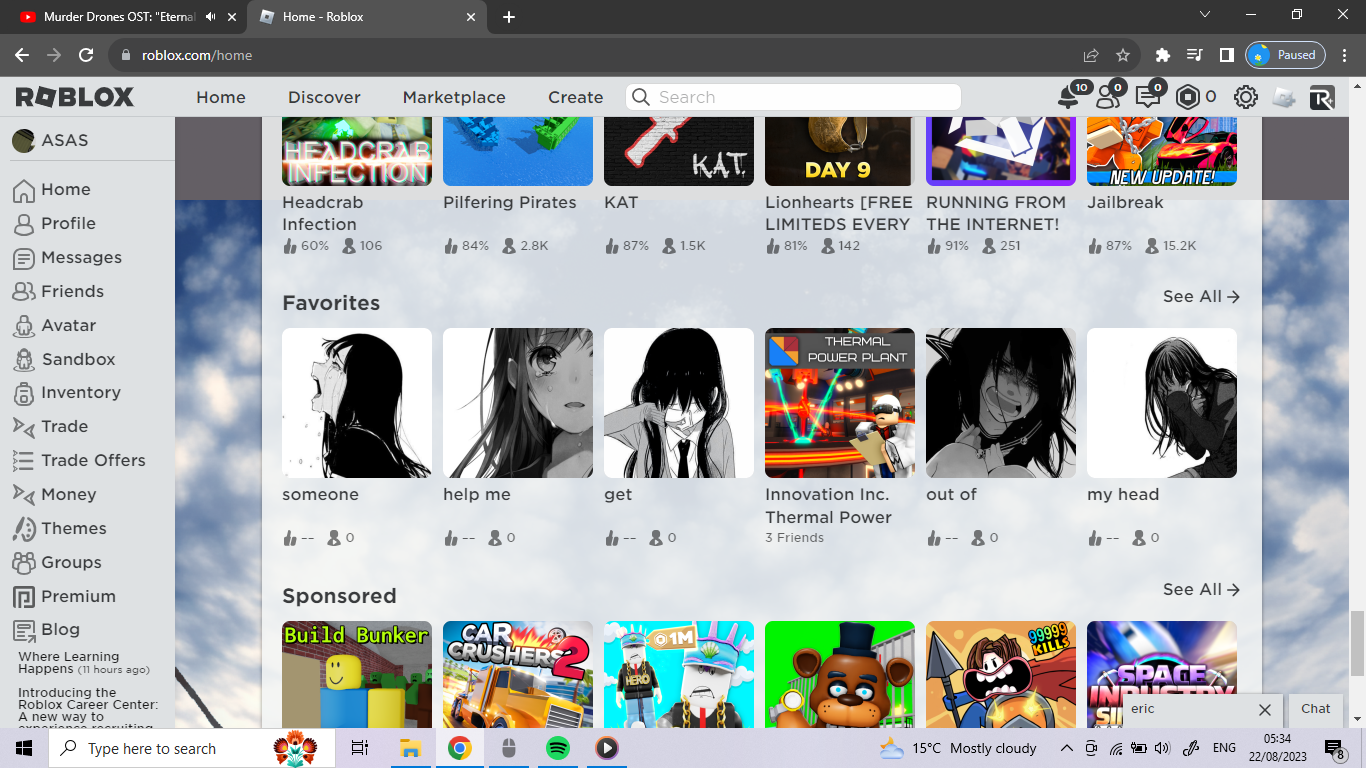Go to the Marketplace nav tab
The width and height of the screenshot is (1366, 768).
point(454,97)
